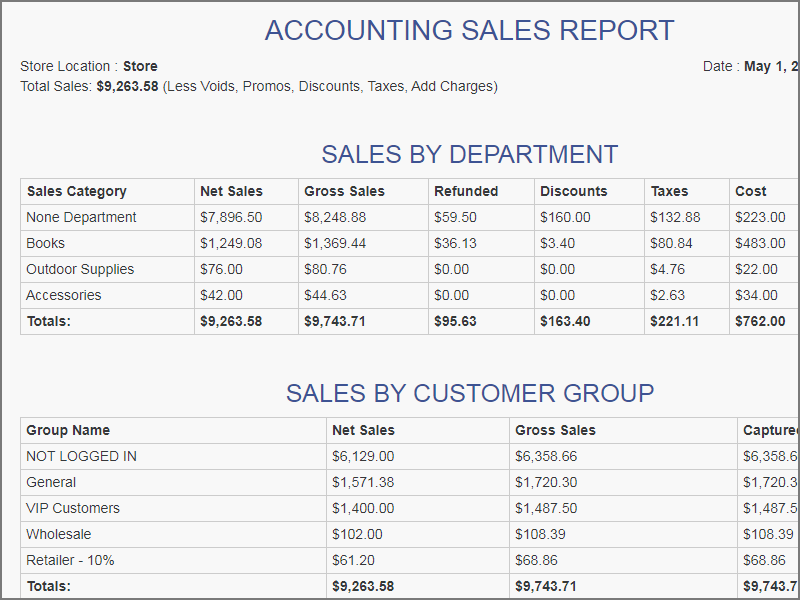Click the Books department row label
The image size is (800, 600).
click(45, 243)
